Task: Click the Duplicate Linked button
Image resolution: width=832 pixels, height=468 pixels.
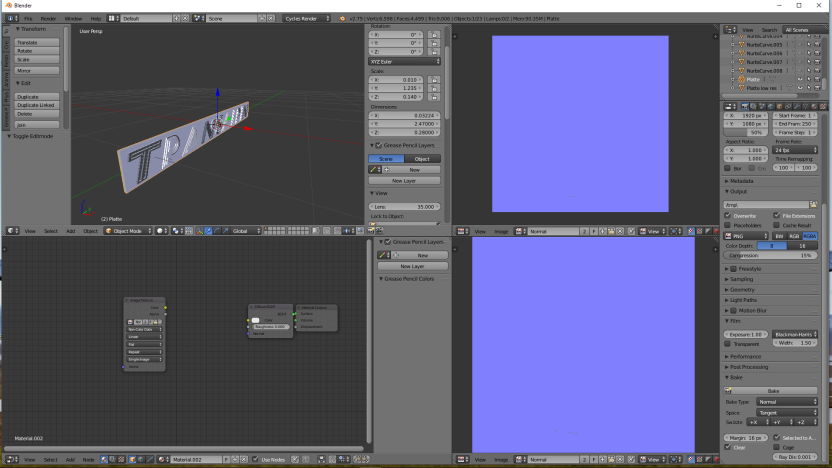Action: point(37,105)
